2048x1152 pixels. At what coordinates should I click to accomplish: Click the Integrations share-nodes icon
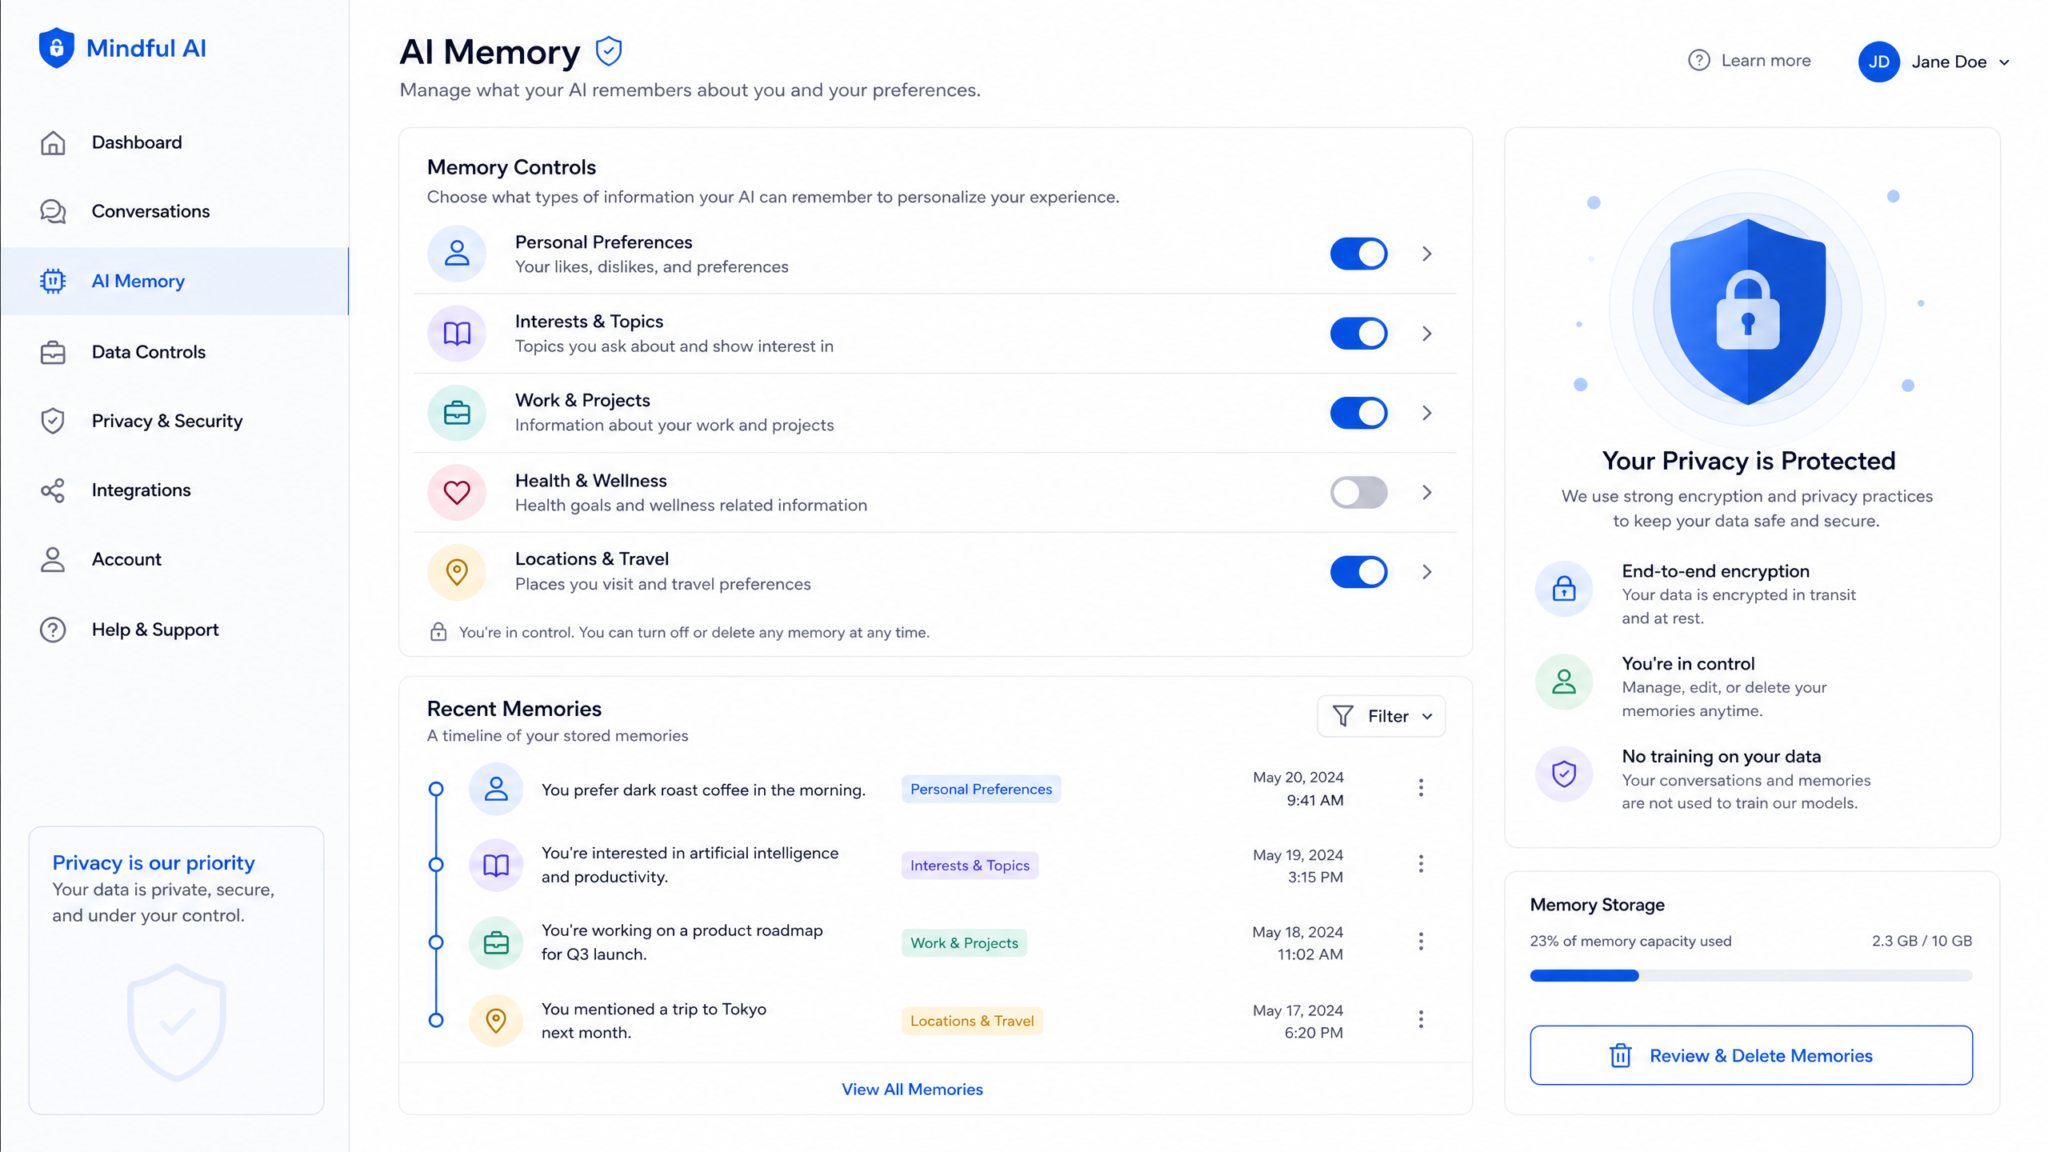coord(53,490)
